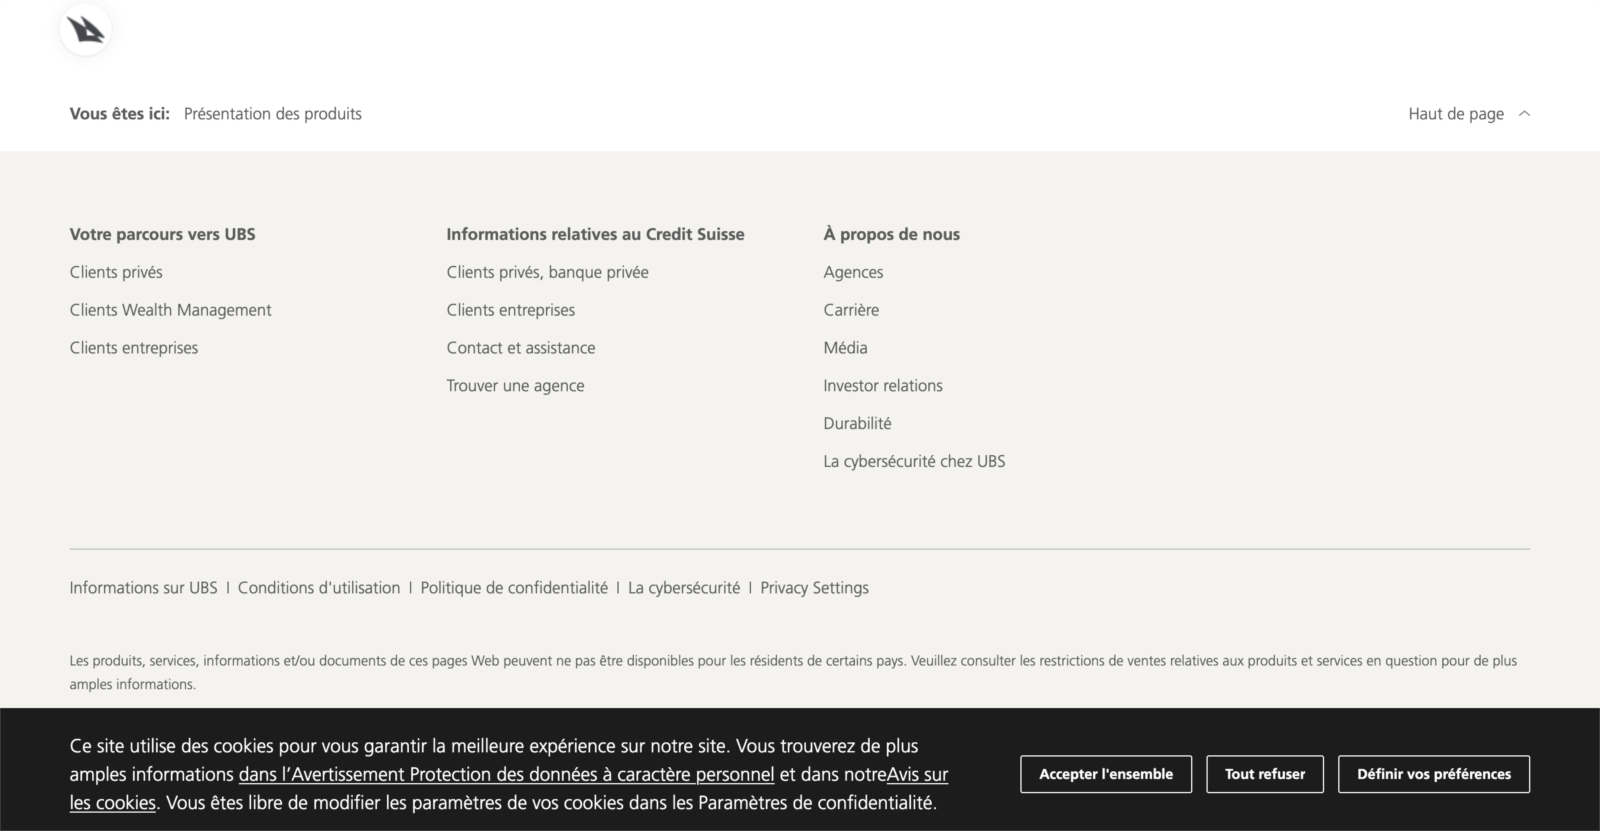Click Tout refuser cookie button

pyautogui.click(x=1264, y=774)
